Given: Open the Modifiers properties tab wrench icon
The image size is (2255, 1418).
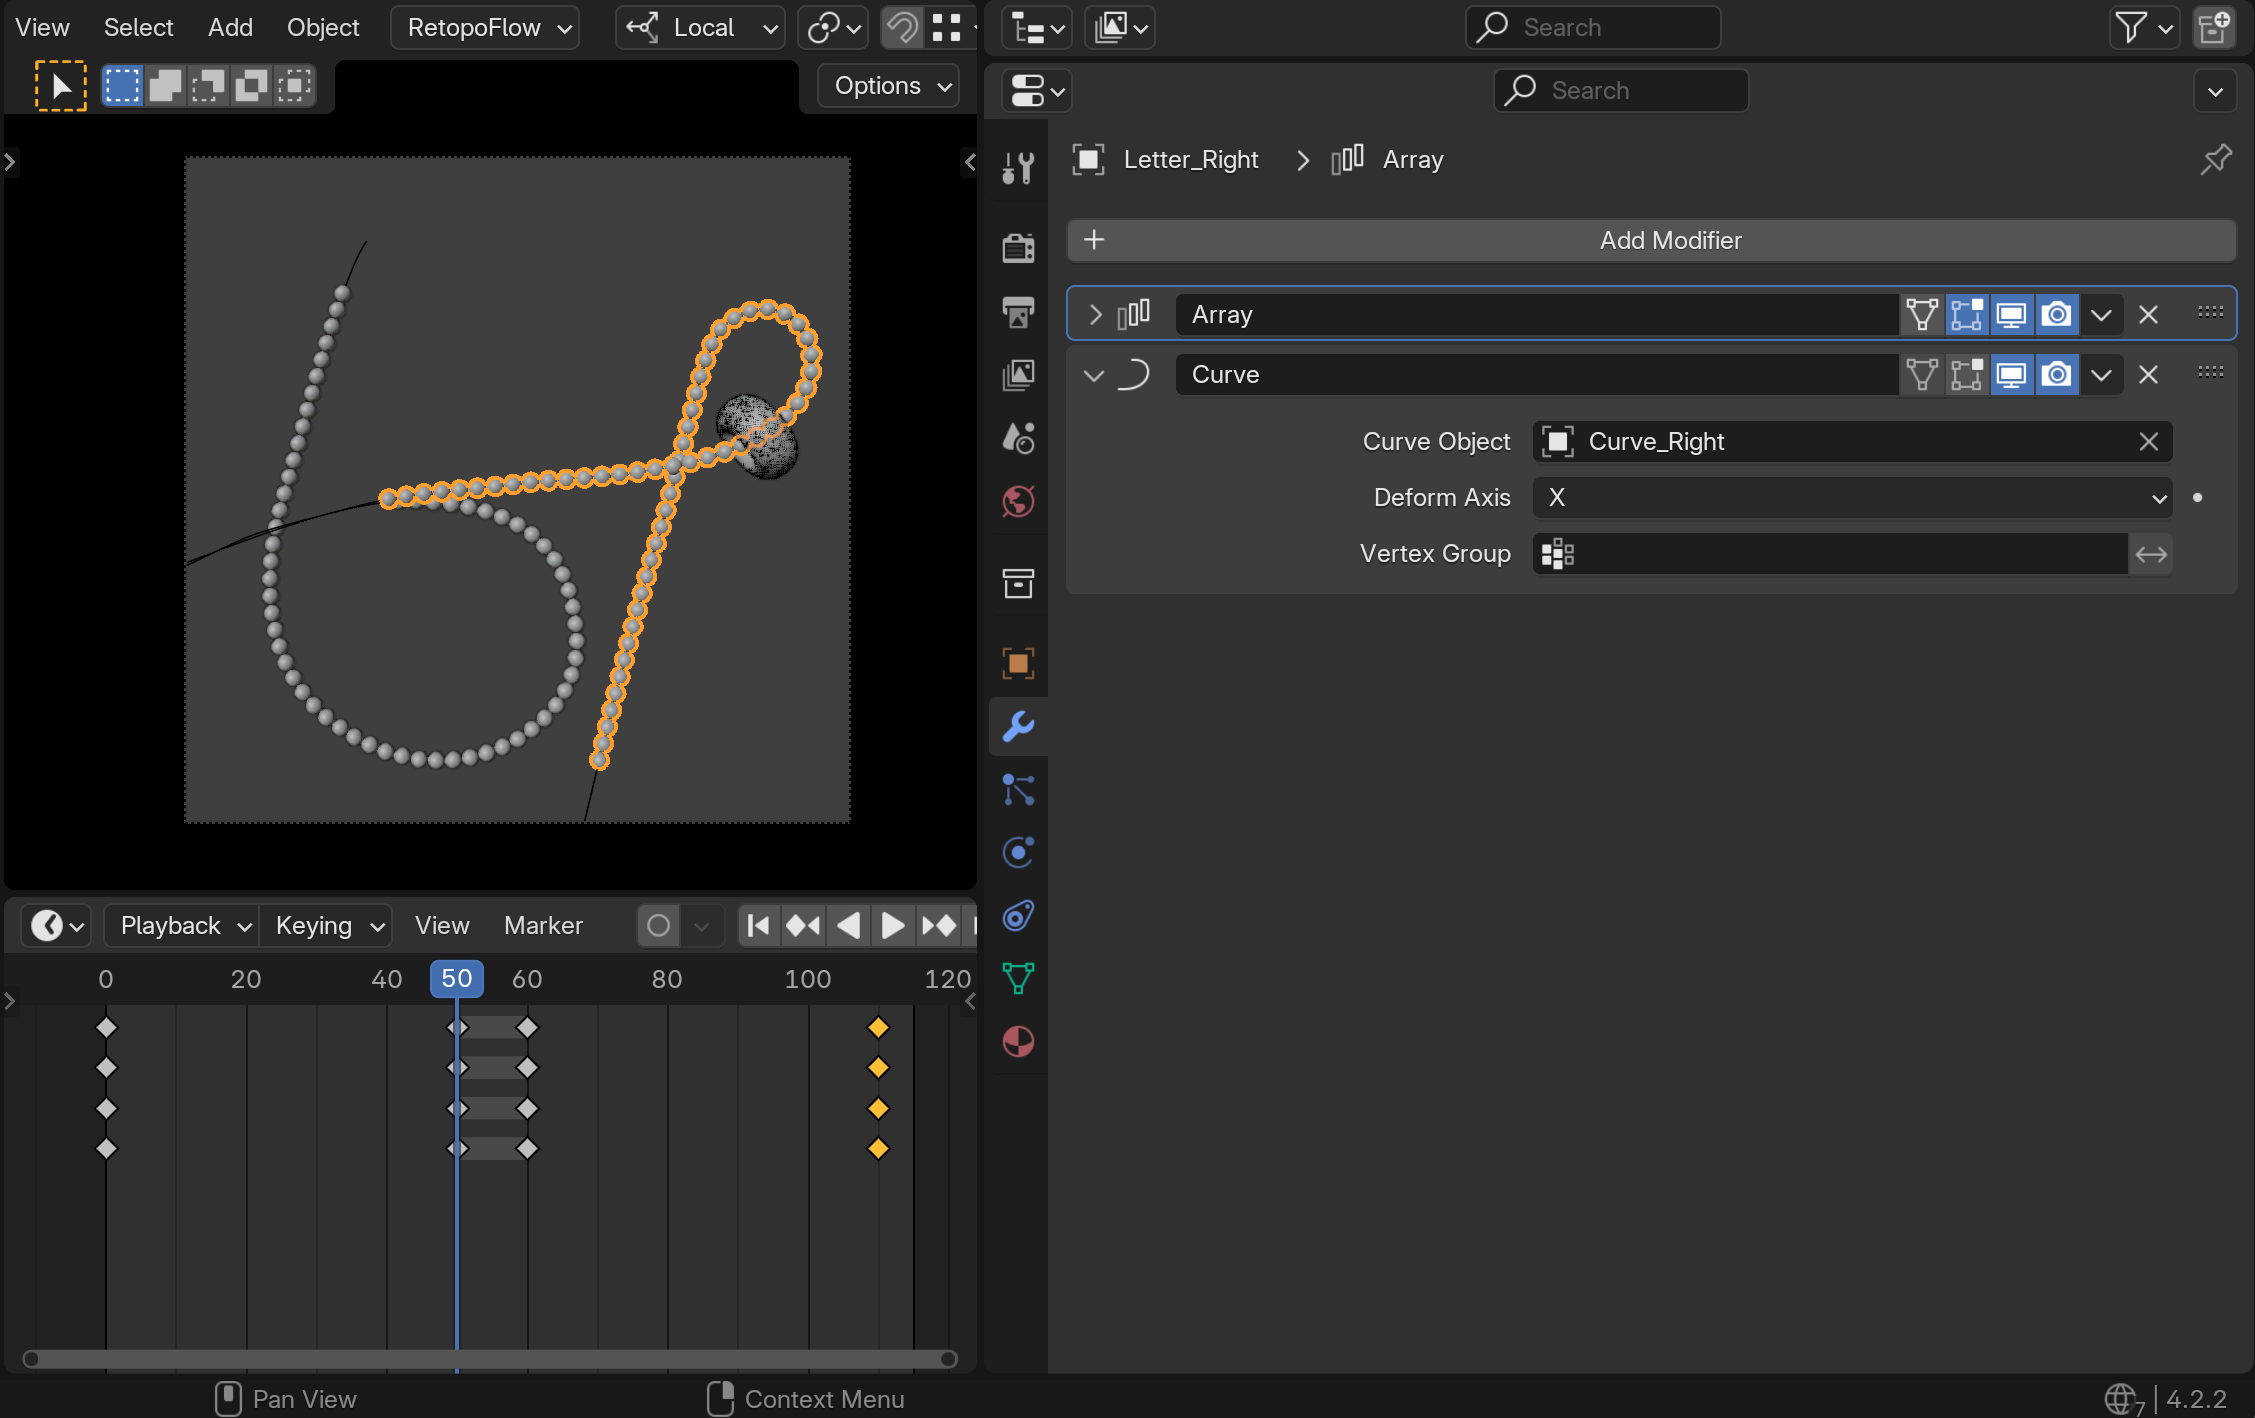Looking at the screenshot, I should tap(1018, 726).
